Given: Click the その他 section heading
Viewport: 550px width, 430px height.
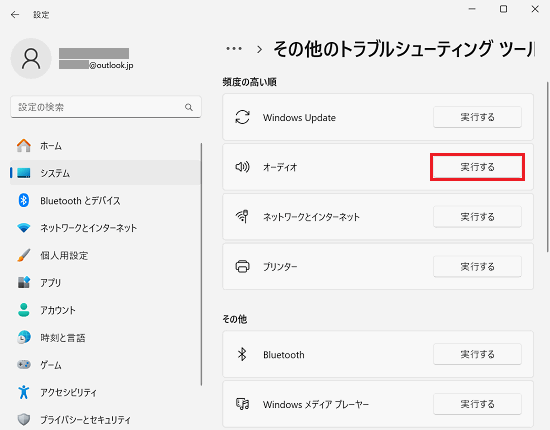Looking at the screenshot, I should (235, 319).
